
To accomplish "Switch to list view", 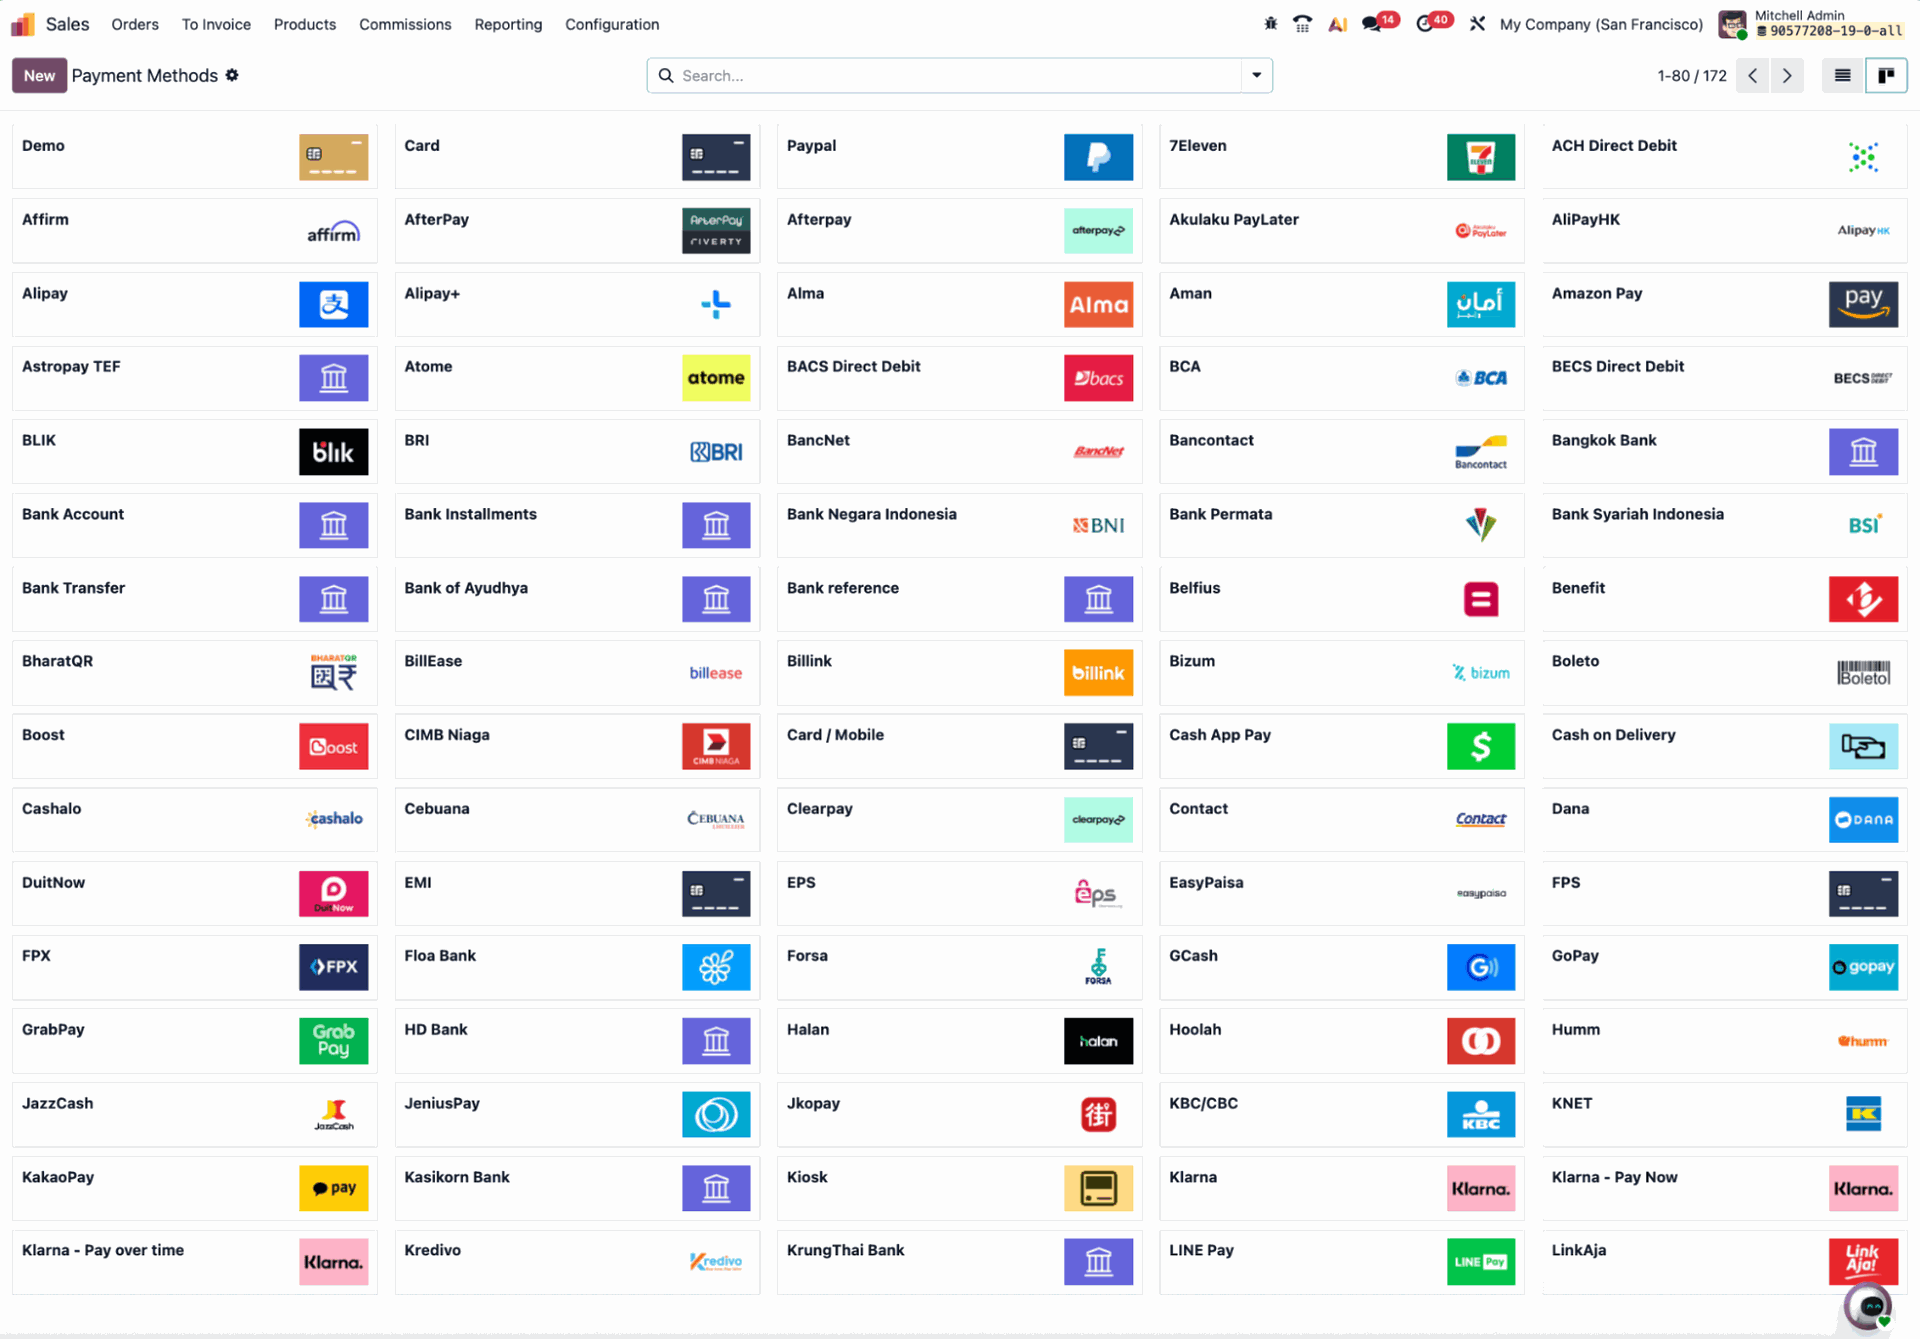I will [x=1842, y=75].
